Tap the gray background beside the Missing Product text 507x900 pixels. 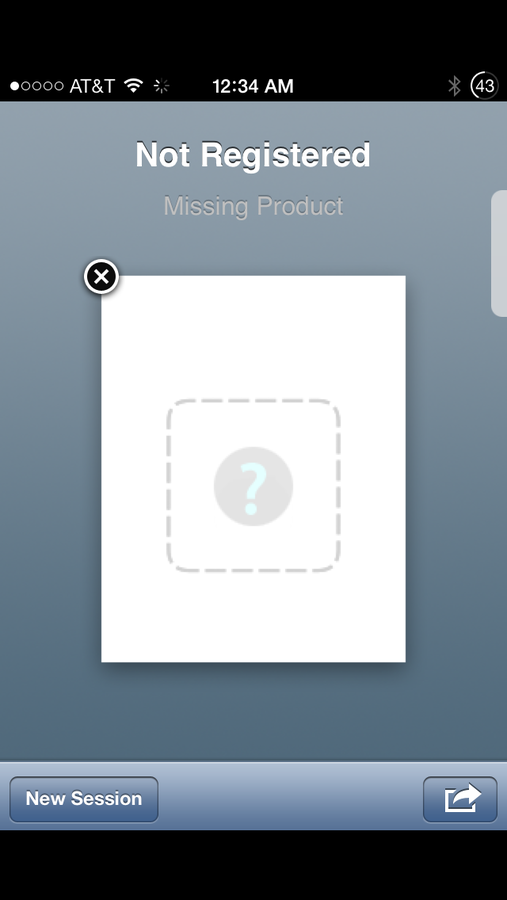(x=80, y=205)
